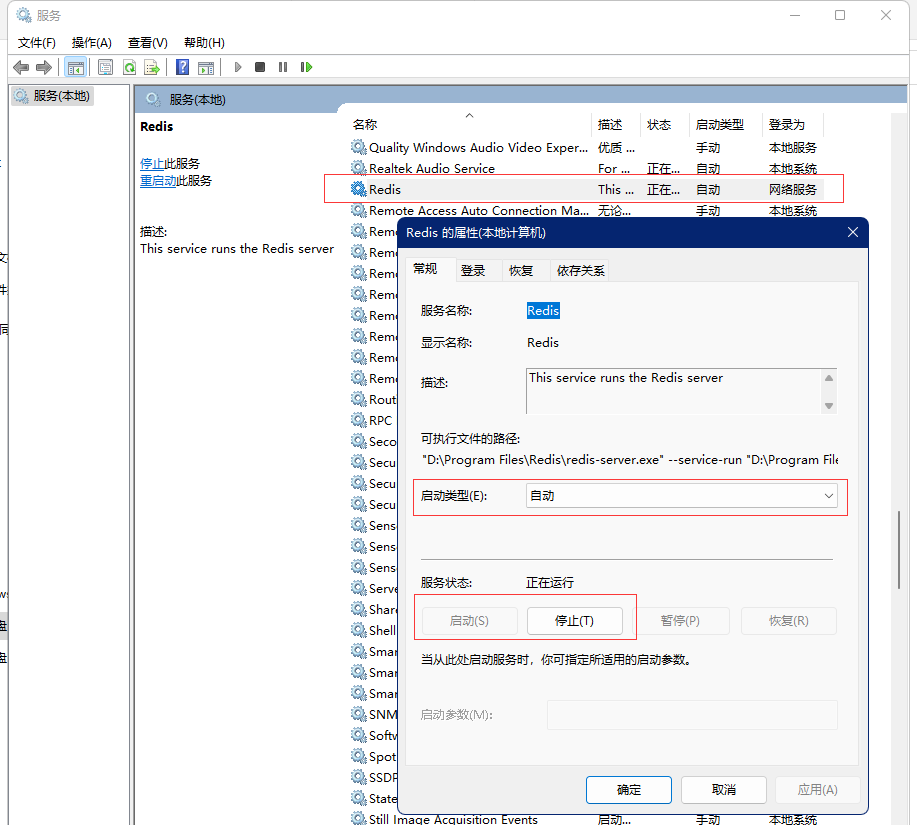Click the gear icon beside Redis row

tap(358, 189)
